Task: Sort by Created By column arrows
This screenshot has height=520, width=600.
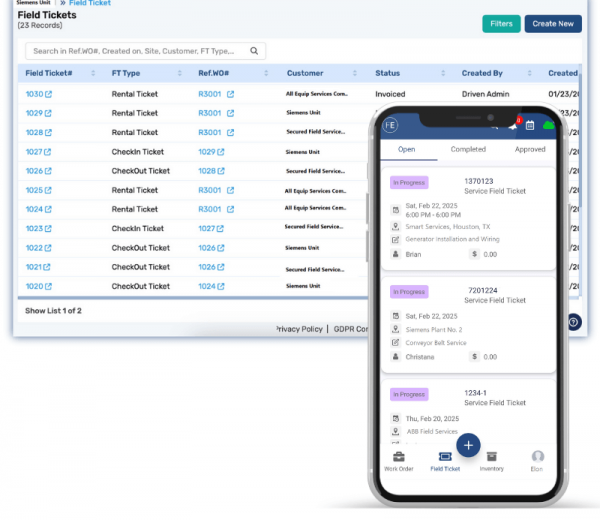Action: 530,73
